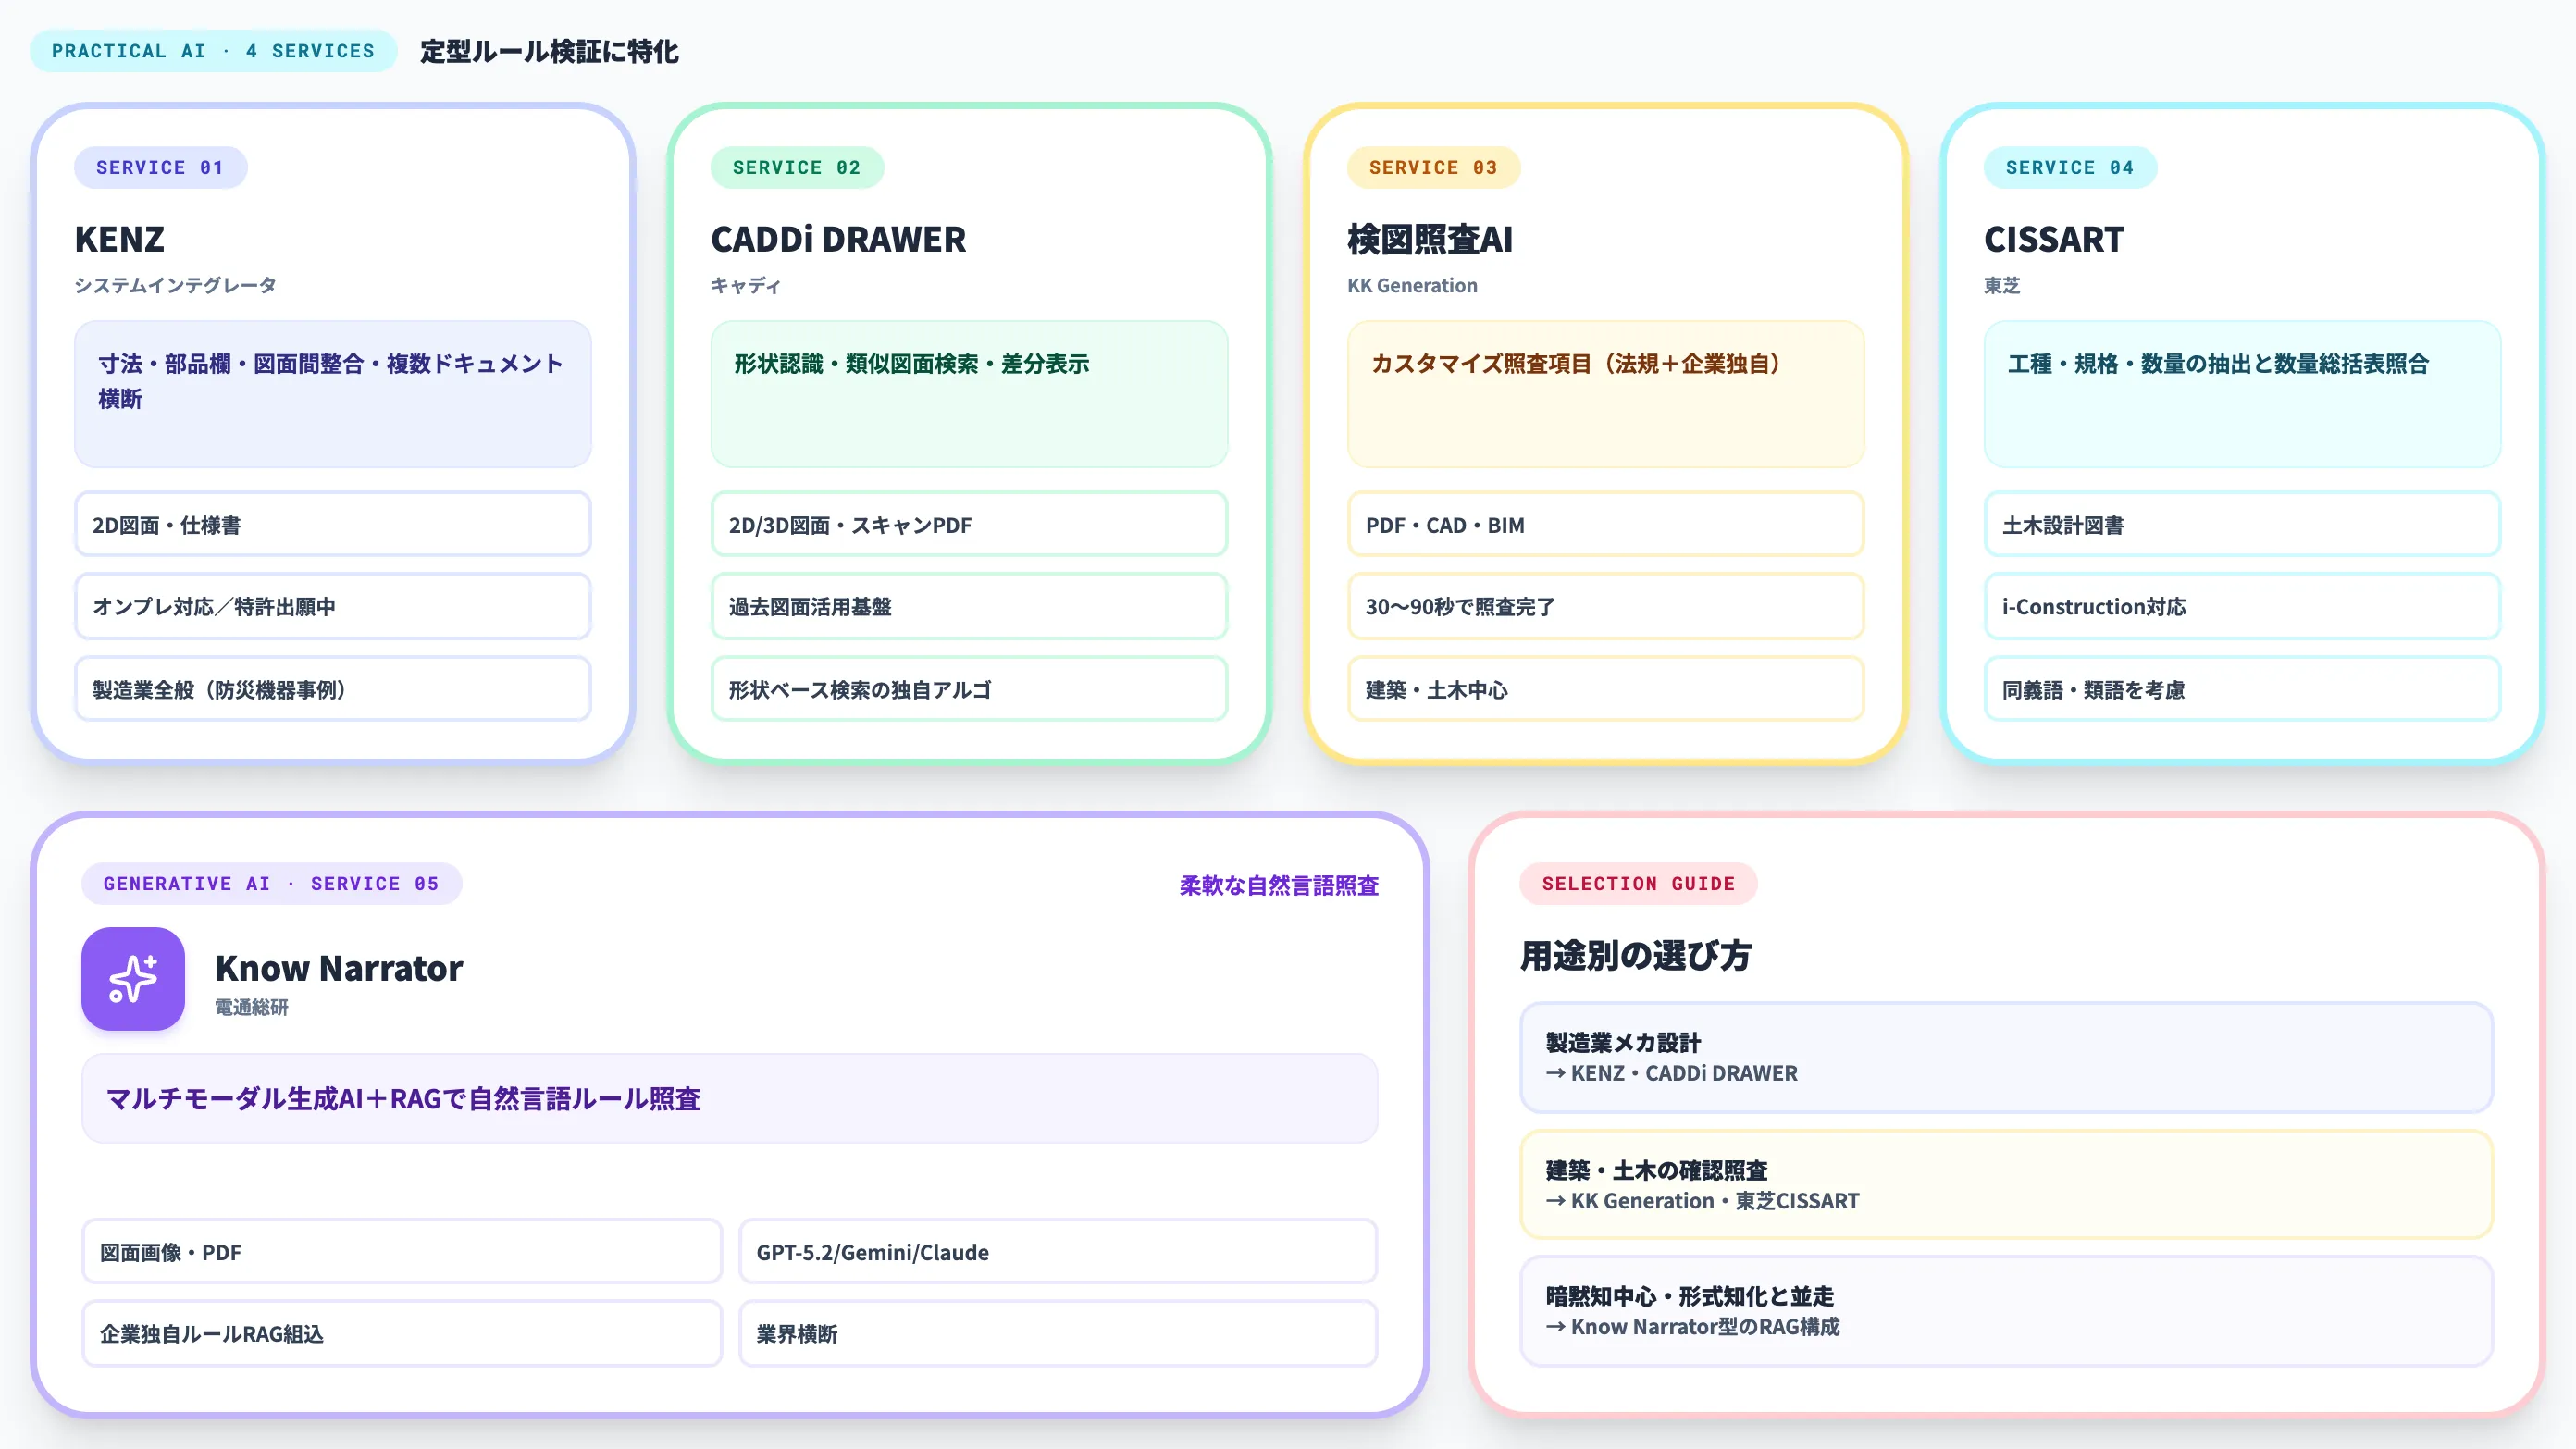Click the 製造業メカ設計 guide item
Image resolution: width=2576 pixels, height=1449 pixels.
(2006, 1057)
